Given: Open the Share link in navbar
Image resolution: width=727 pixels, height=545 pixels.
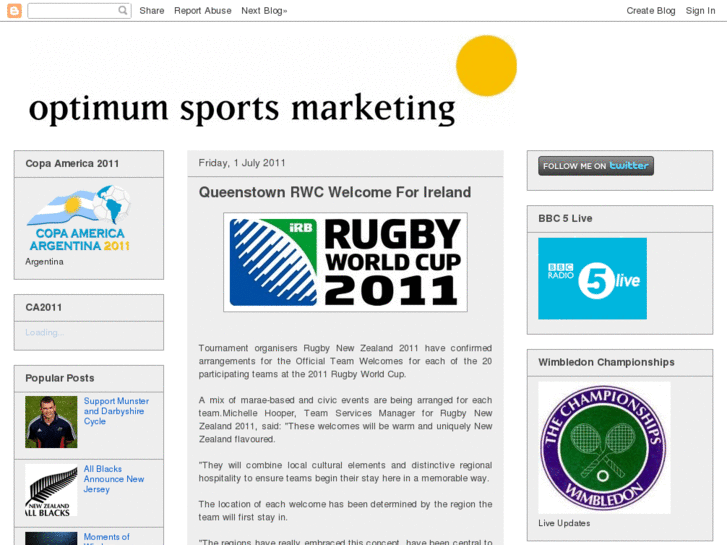Looking at the screenshot, I should (x=152, y=11).
